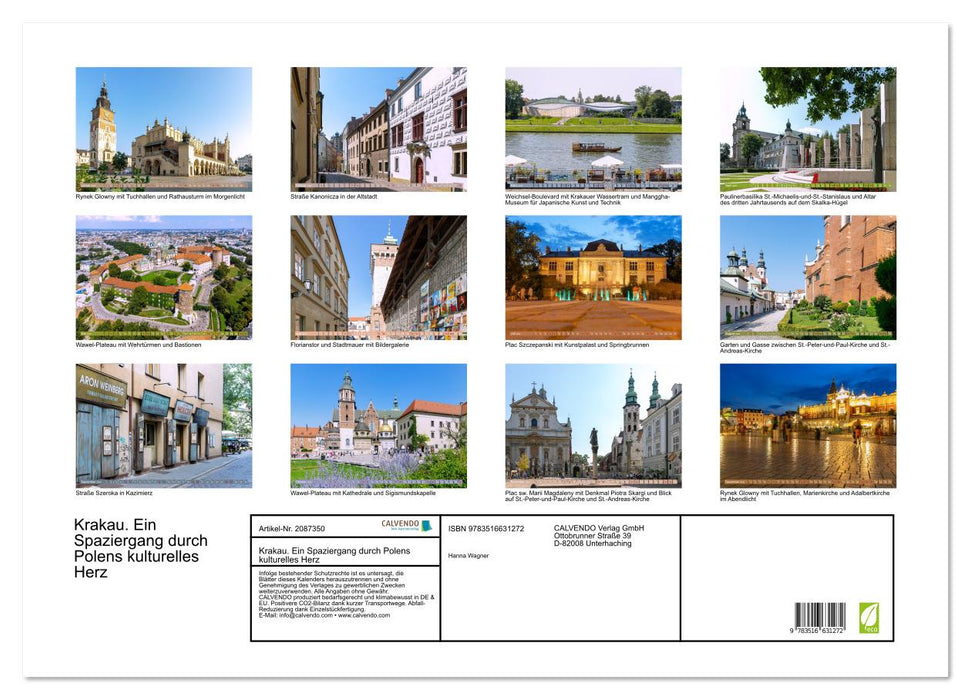This screenshot has width=971, height=700.
Task: Click the green eco leaf logo
Action: pyautogui.click(x=872, y=617)
